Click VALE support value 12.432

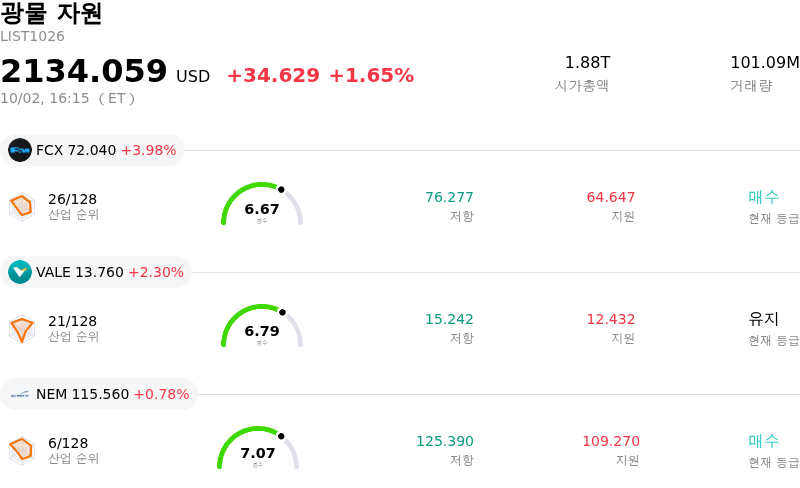[x=611, y=319]
